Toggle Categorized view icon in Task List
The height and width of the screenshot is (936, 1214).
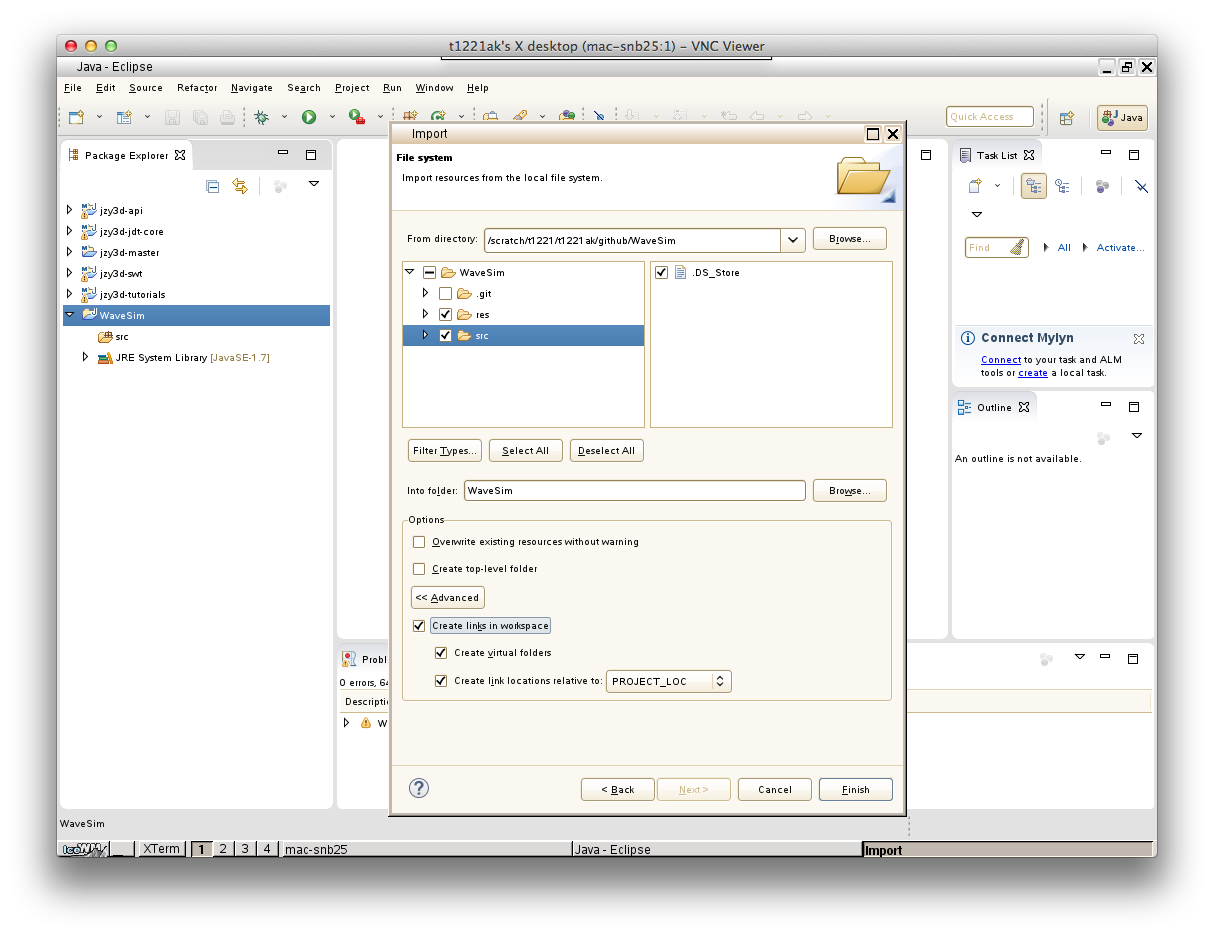click(x=1033, y=186)
